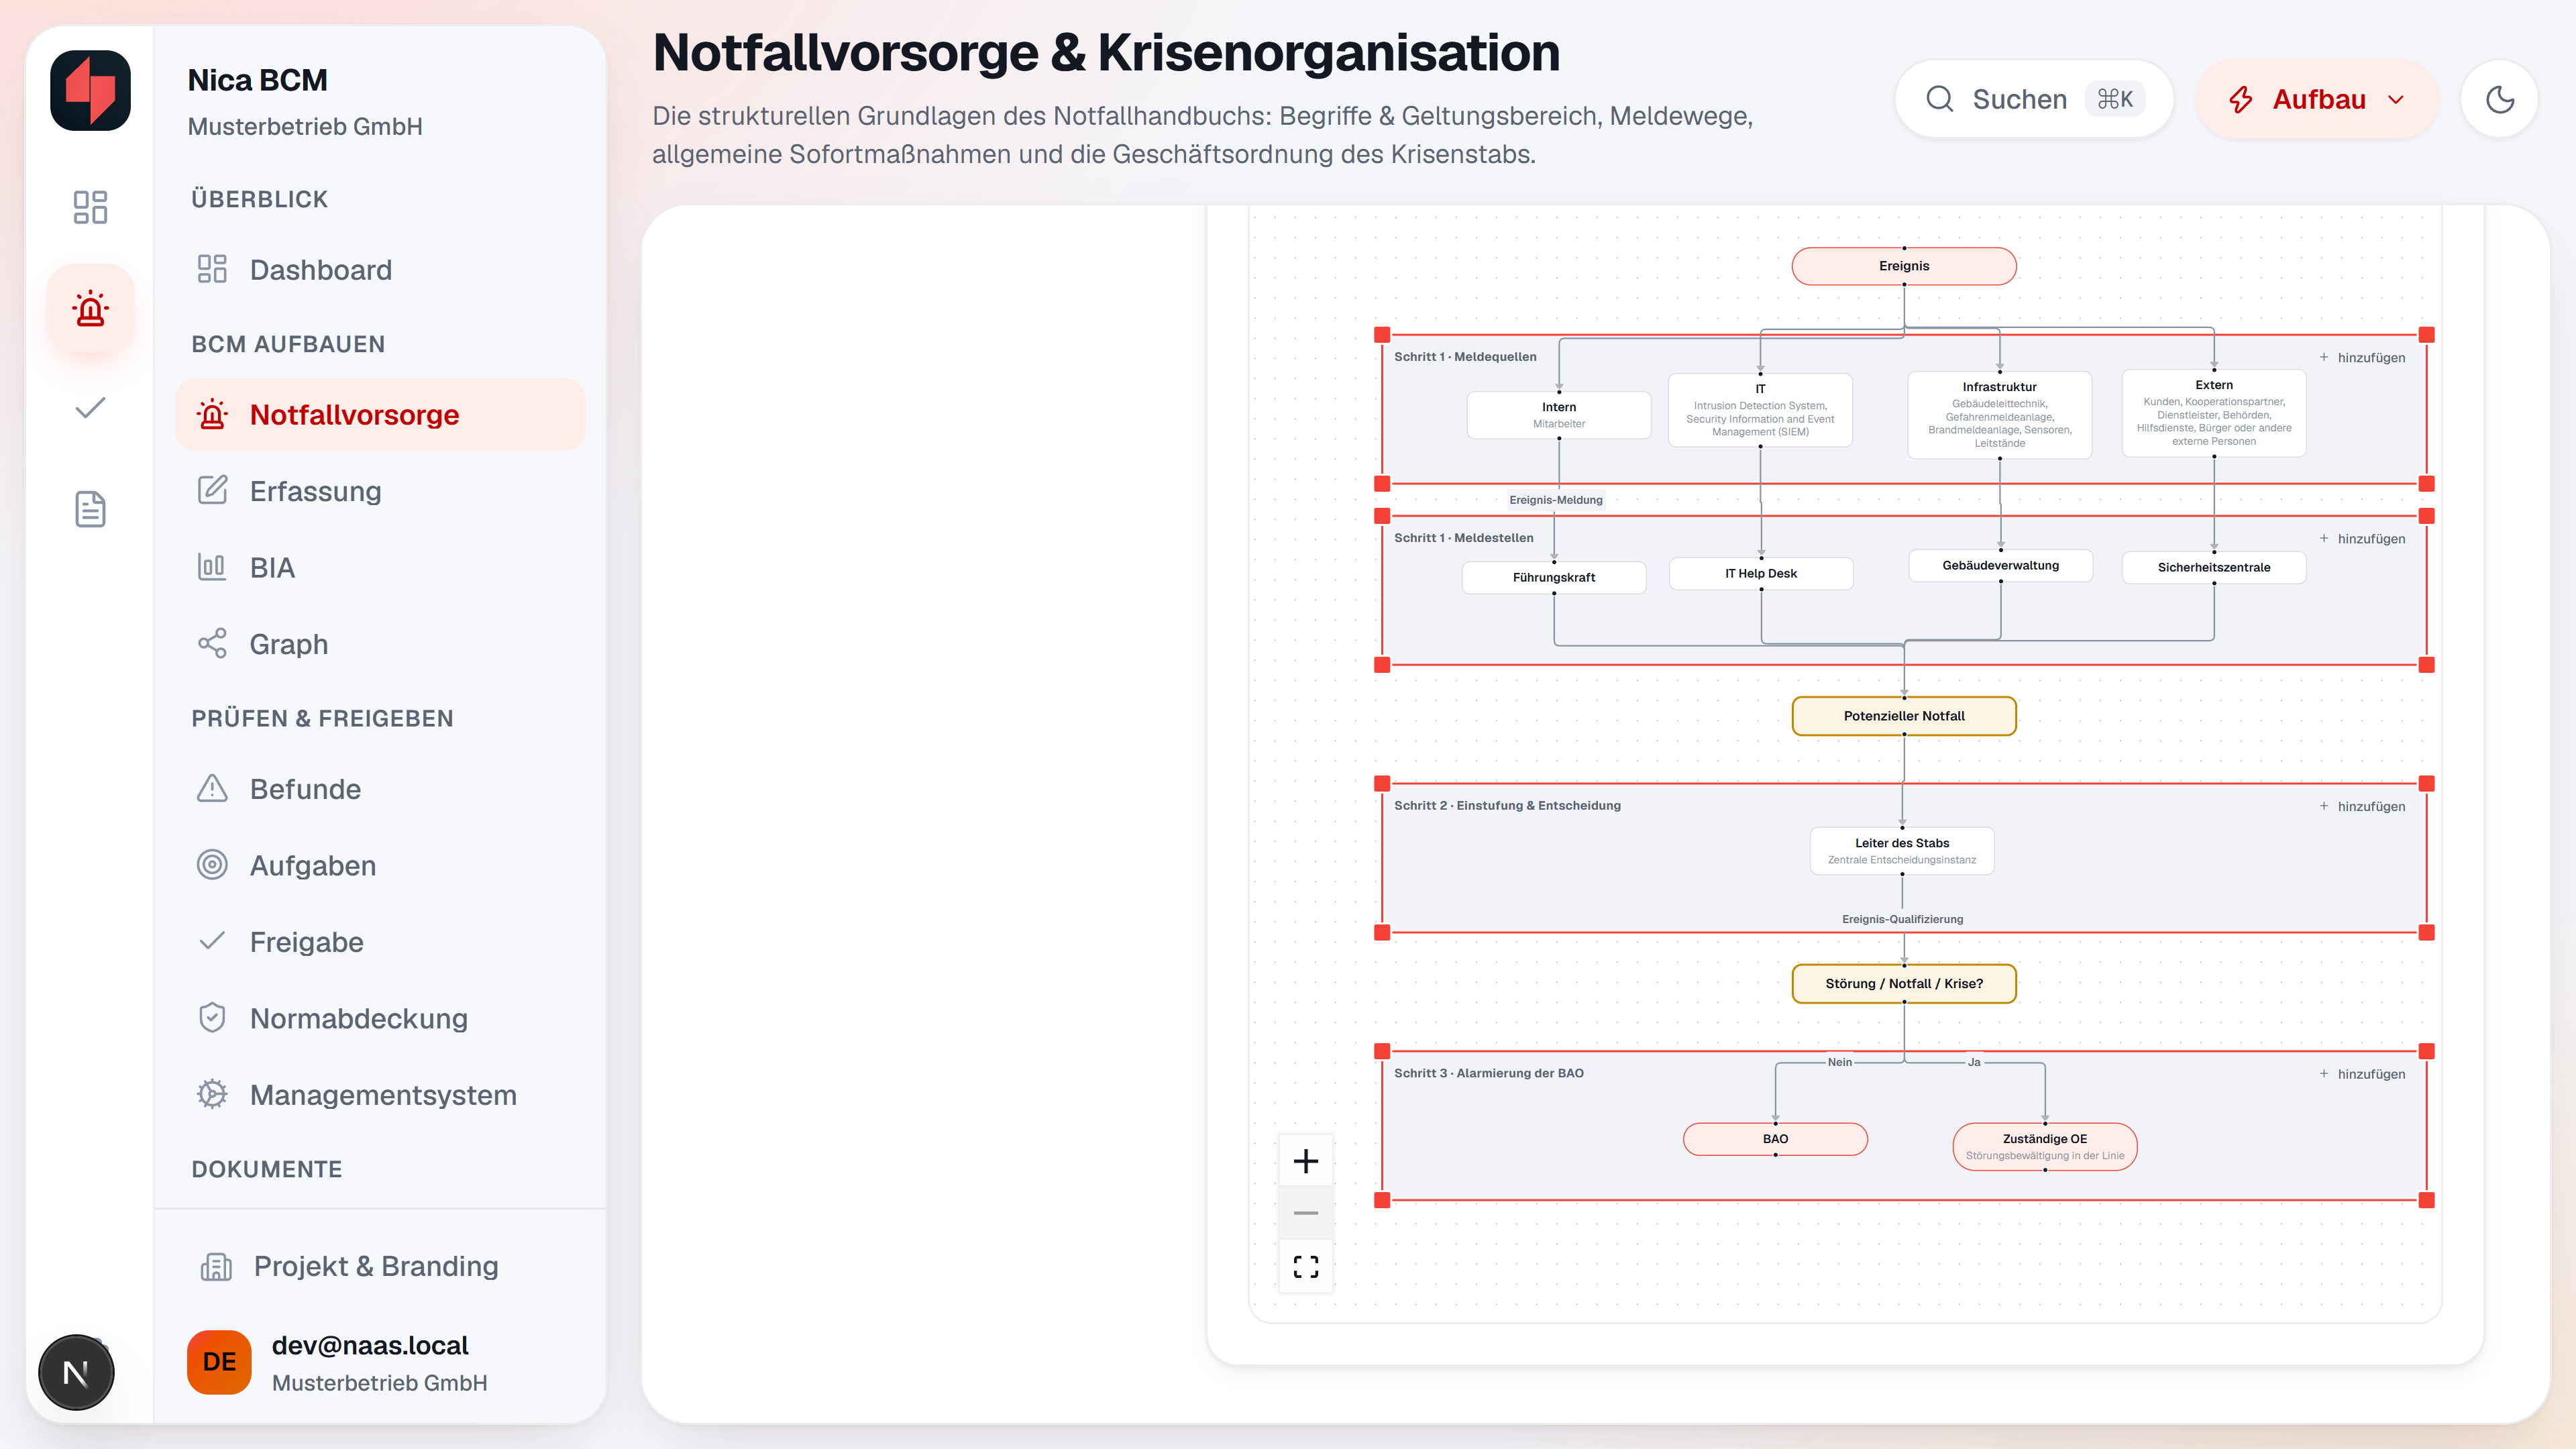
Task: Select the IT Help Desk node
Action: click(1761, 573)
